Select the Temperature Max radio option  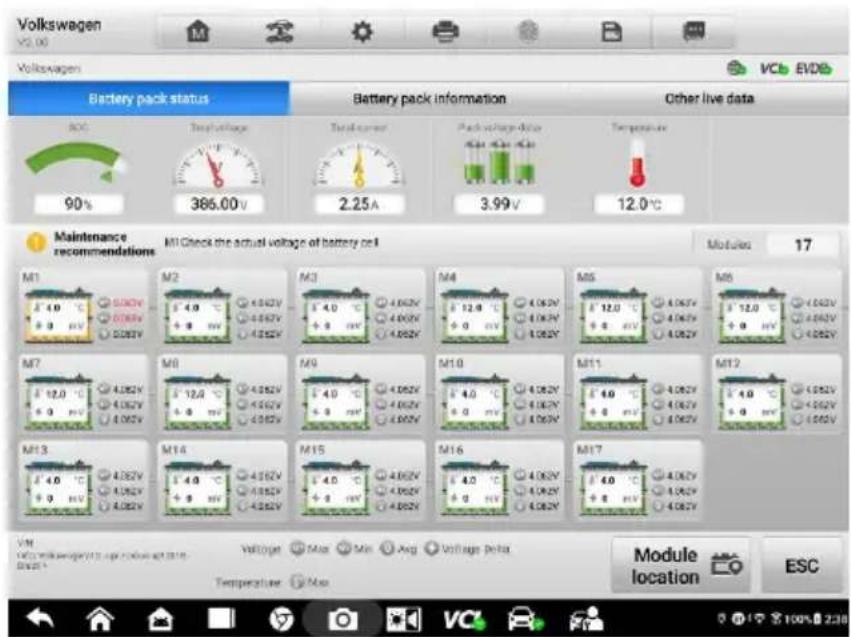[310, 582]
